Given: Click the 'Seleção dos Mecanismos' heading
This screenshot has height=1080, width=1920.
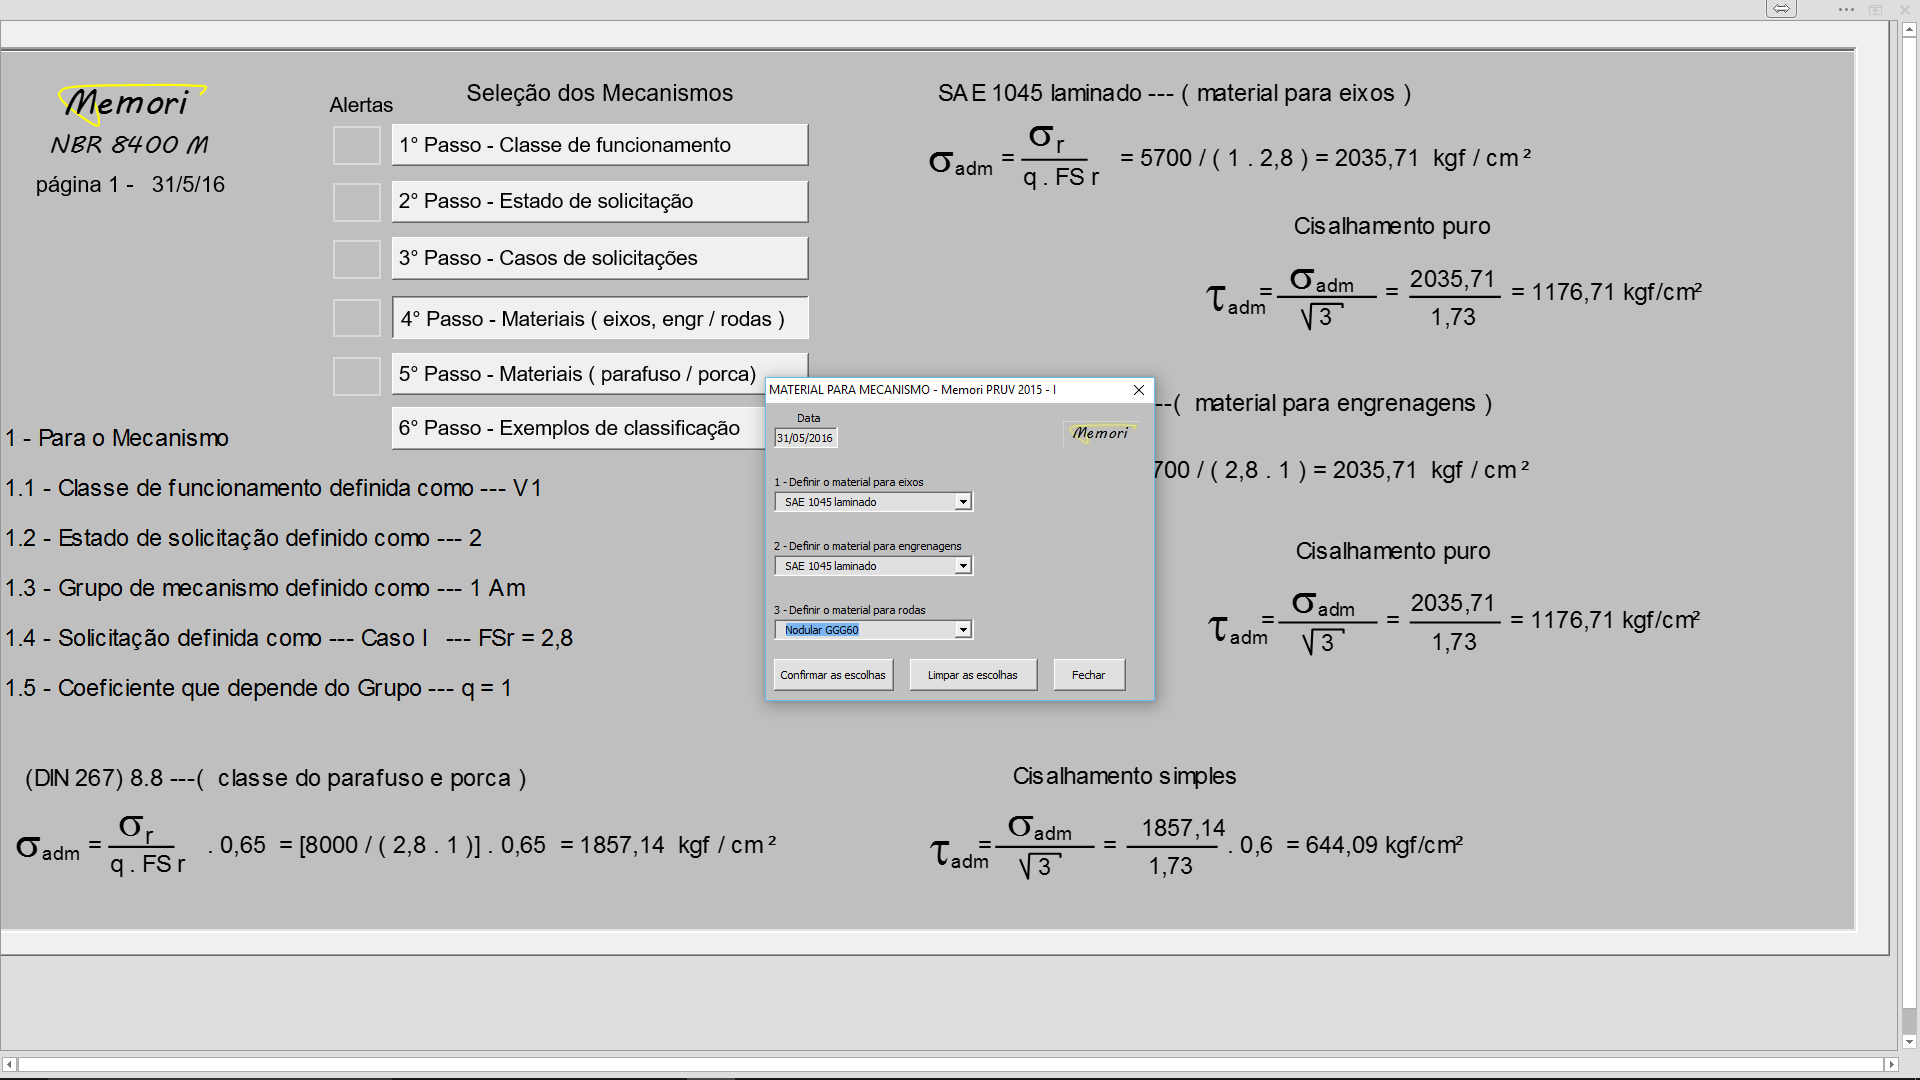Looking at the screenshot, I should coord(600,93).
